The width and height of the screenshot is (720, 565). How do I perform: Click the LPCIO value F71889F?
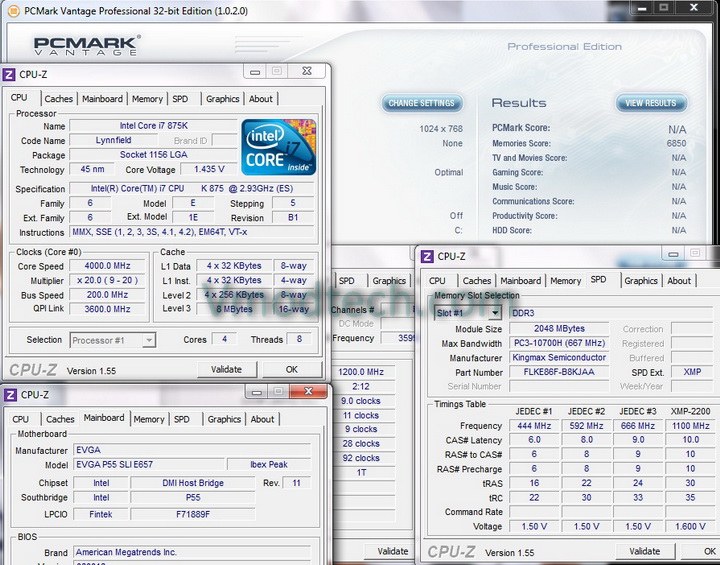tap(193, 514)
